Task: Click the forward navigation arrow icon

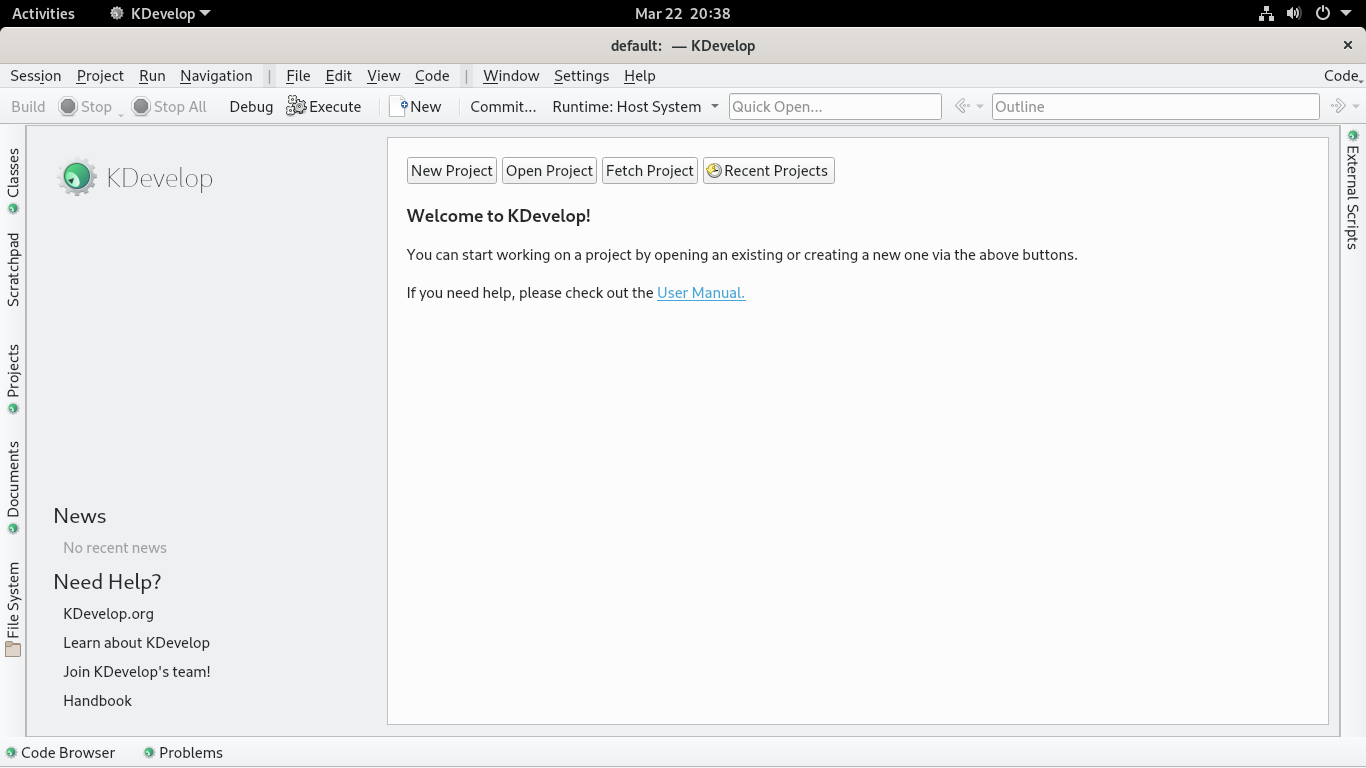Action: (x=1338, y=106)
